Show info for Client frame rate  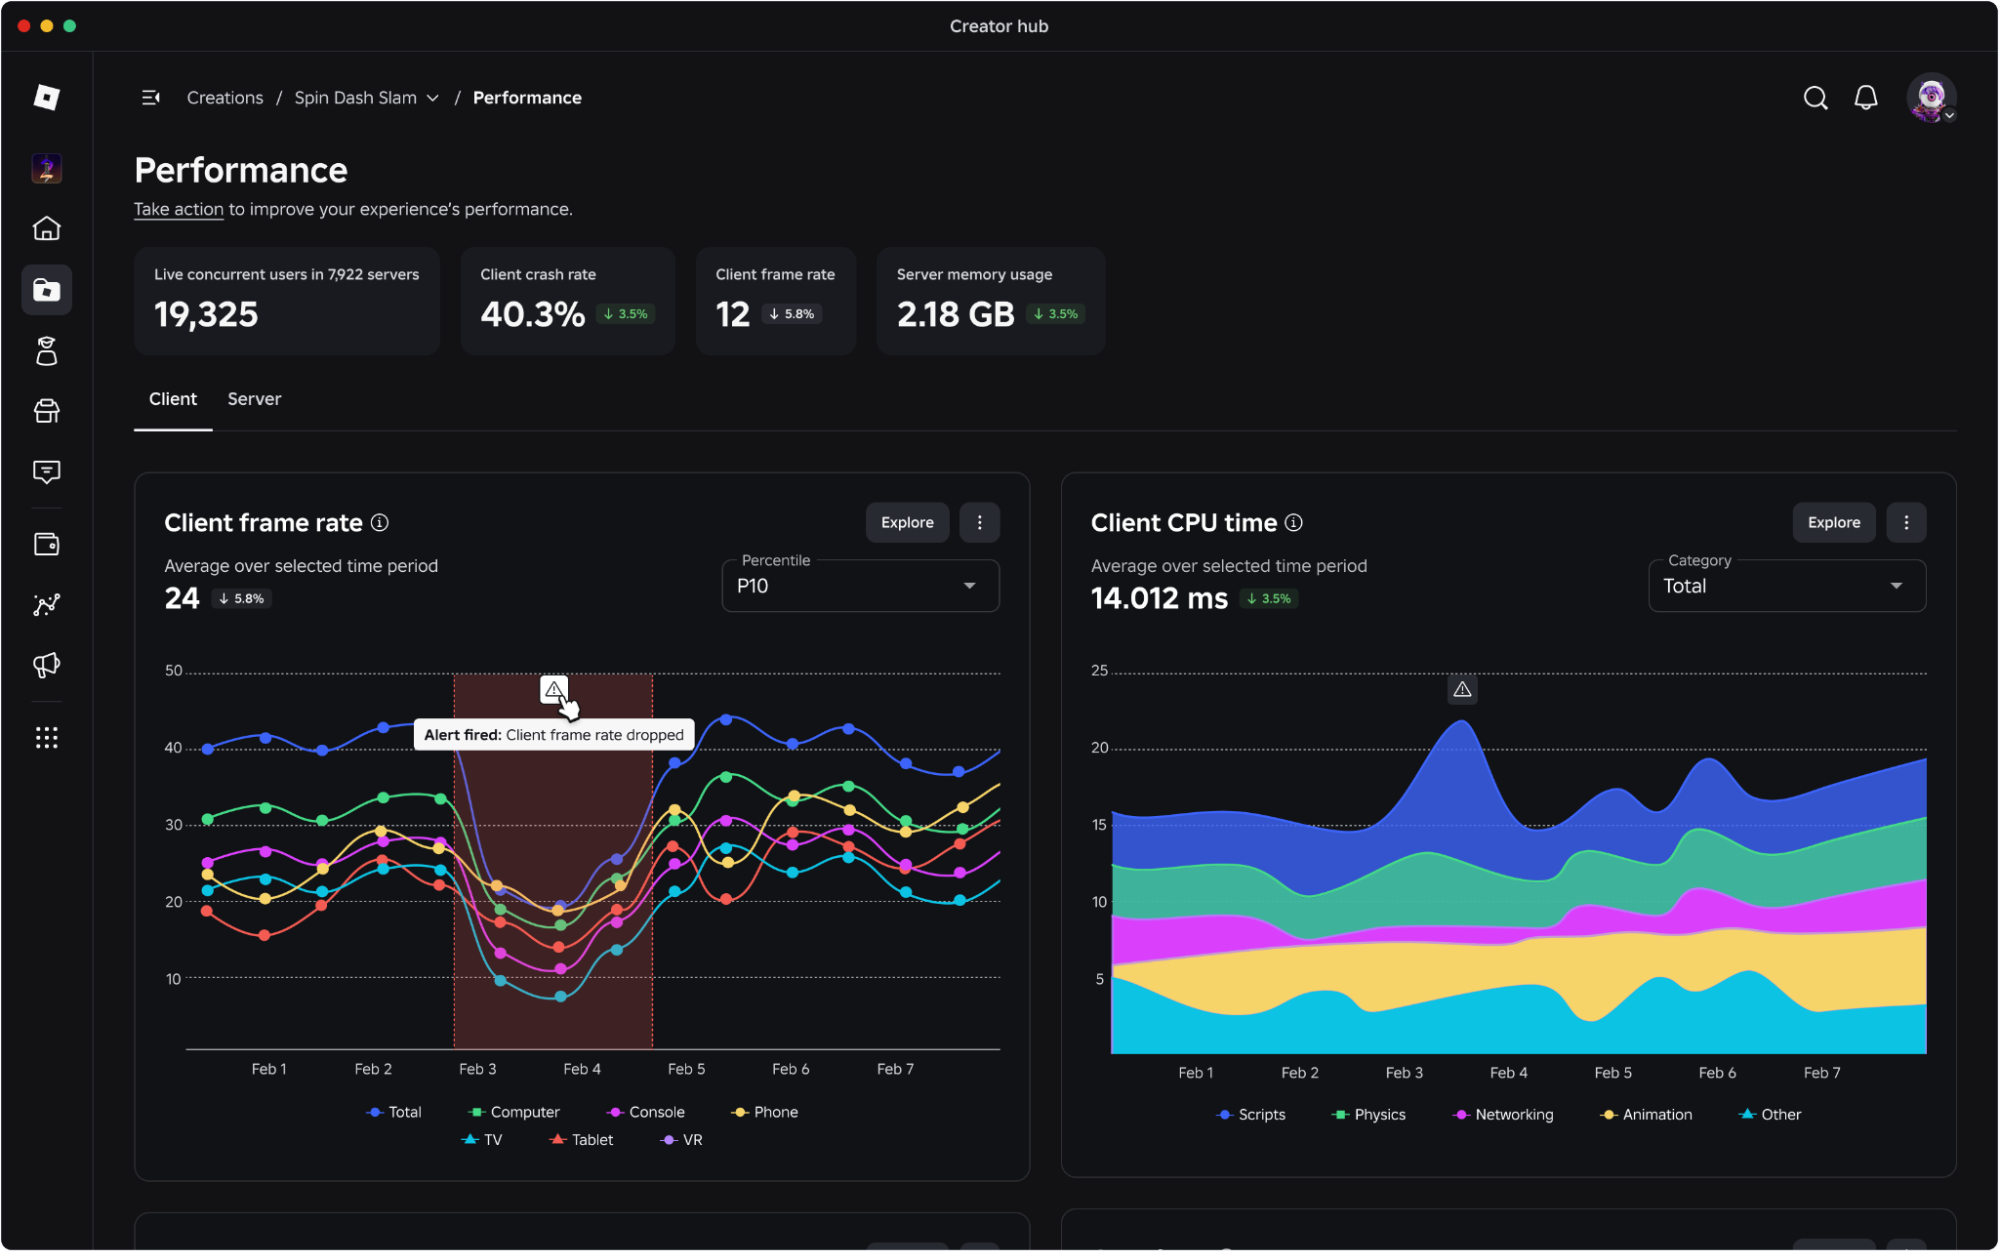point(380,523)
